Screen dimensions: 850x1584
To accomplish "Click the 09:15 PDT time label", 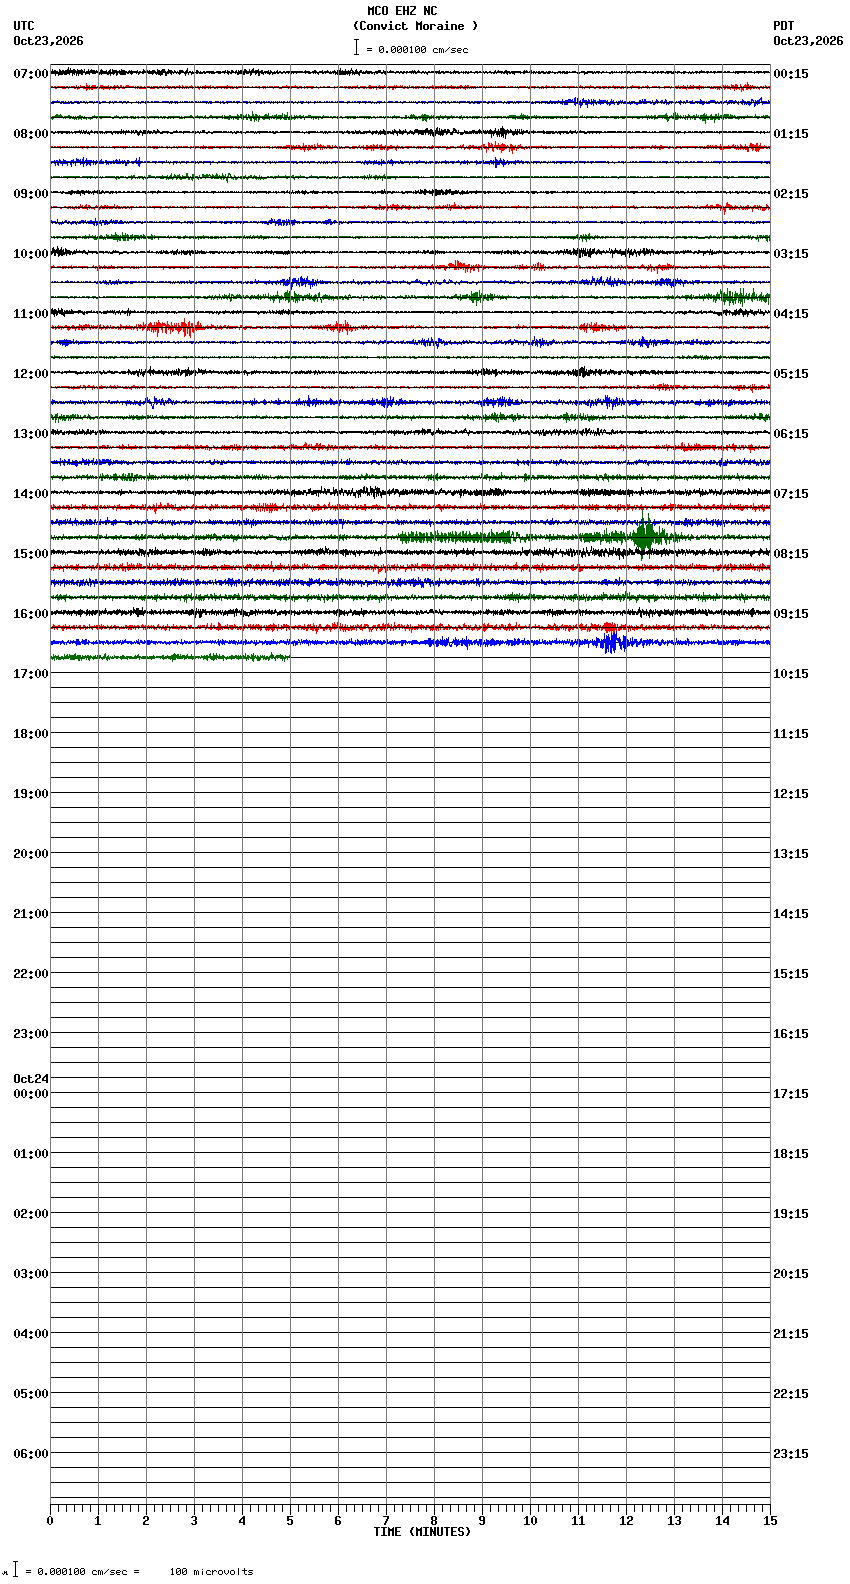I will [x=791, y=614].
